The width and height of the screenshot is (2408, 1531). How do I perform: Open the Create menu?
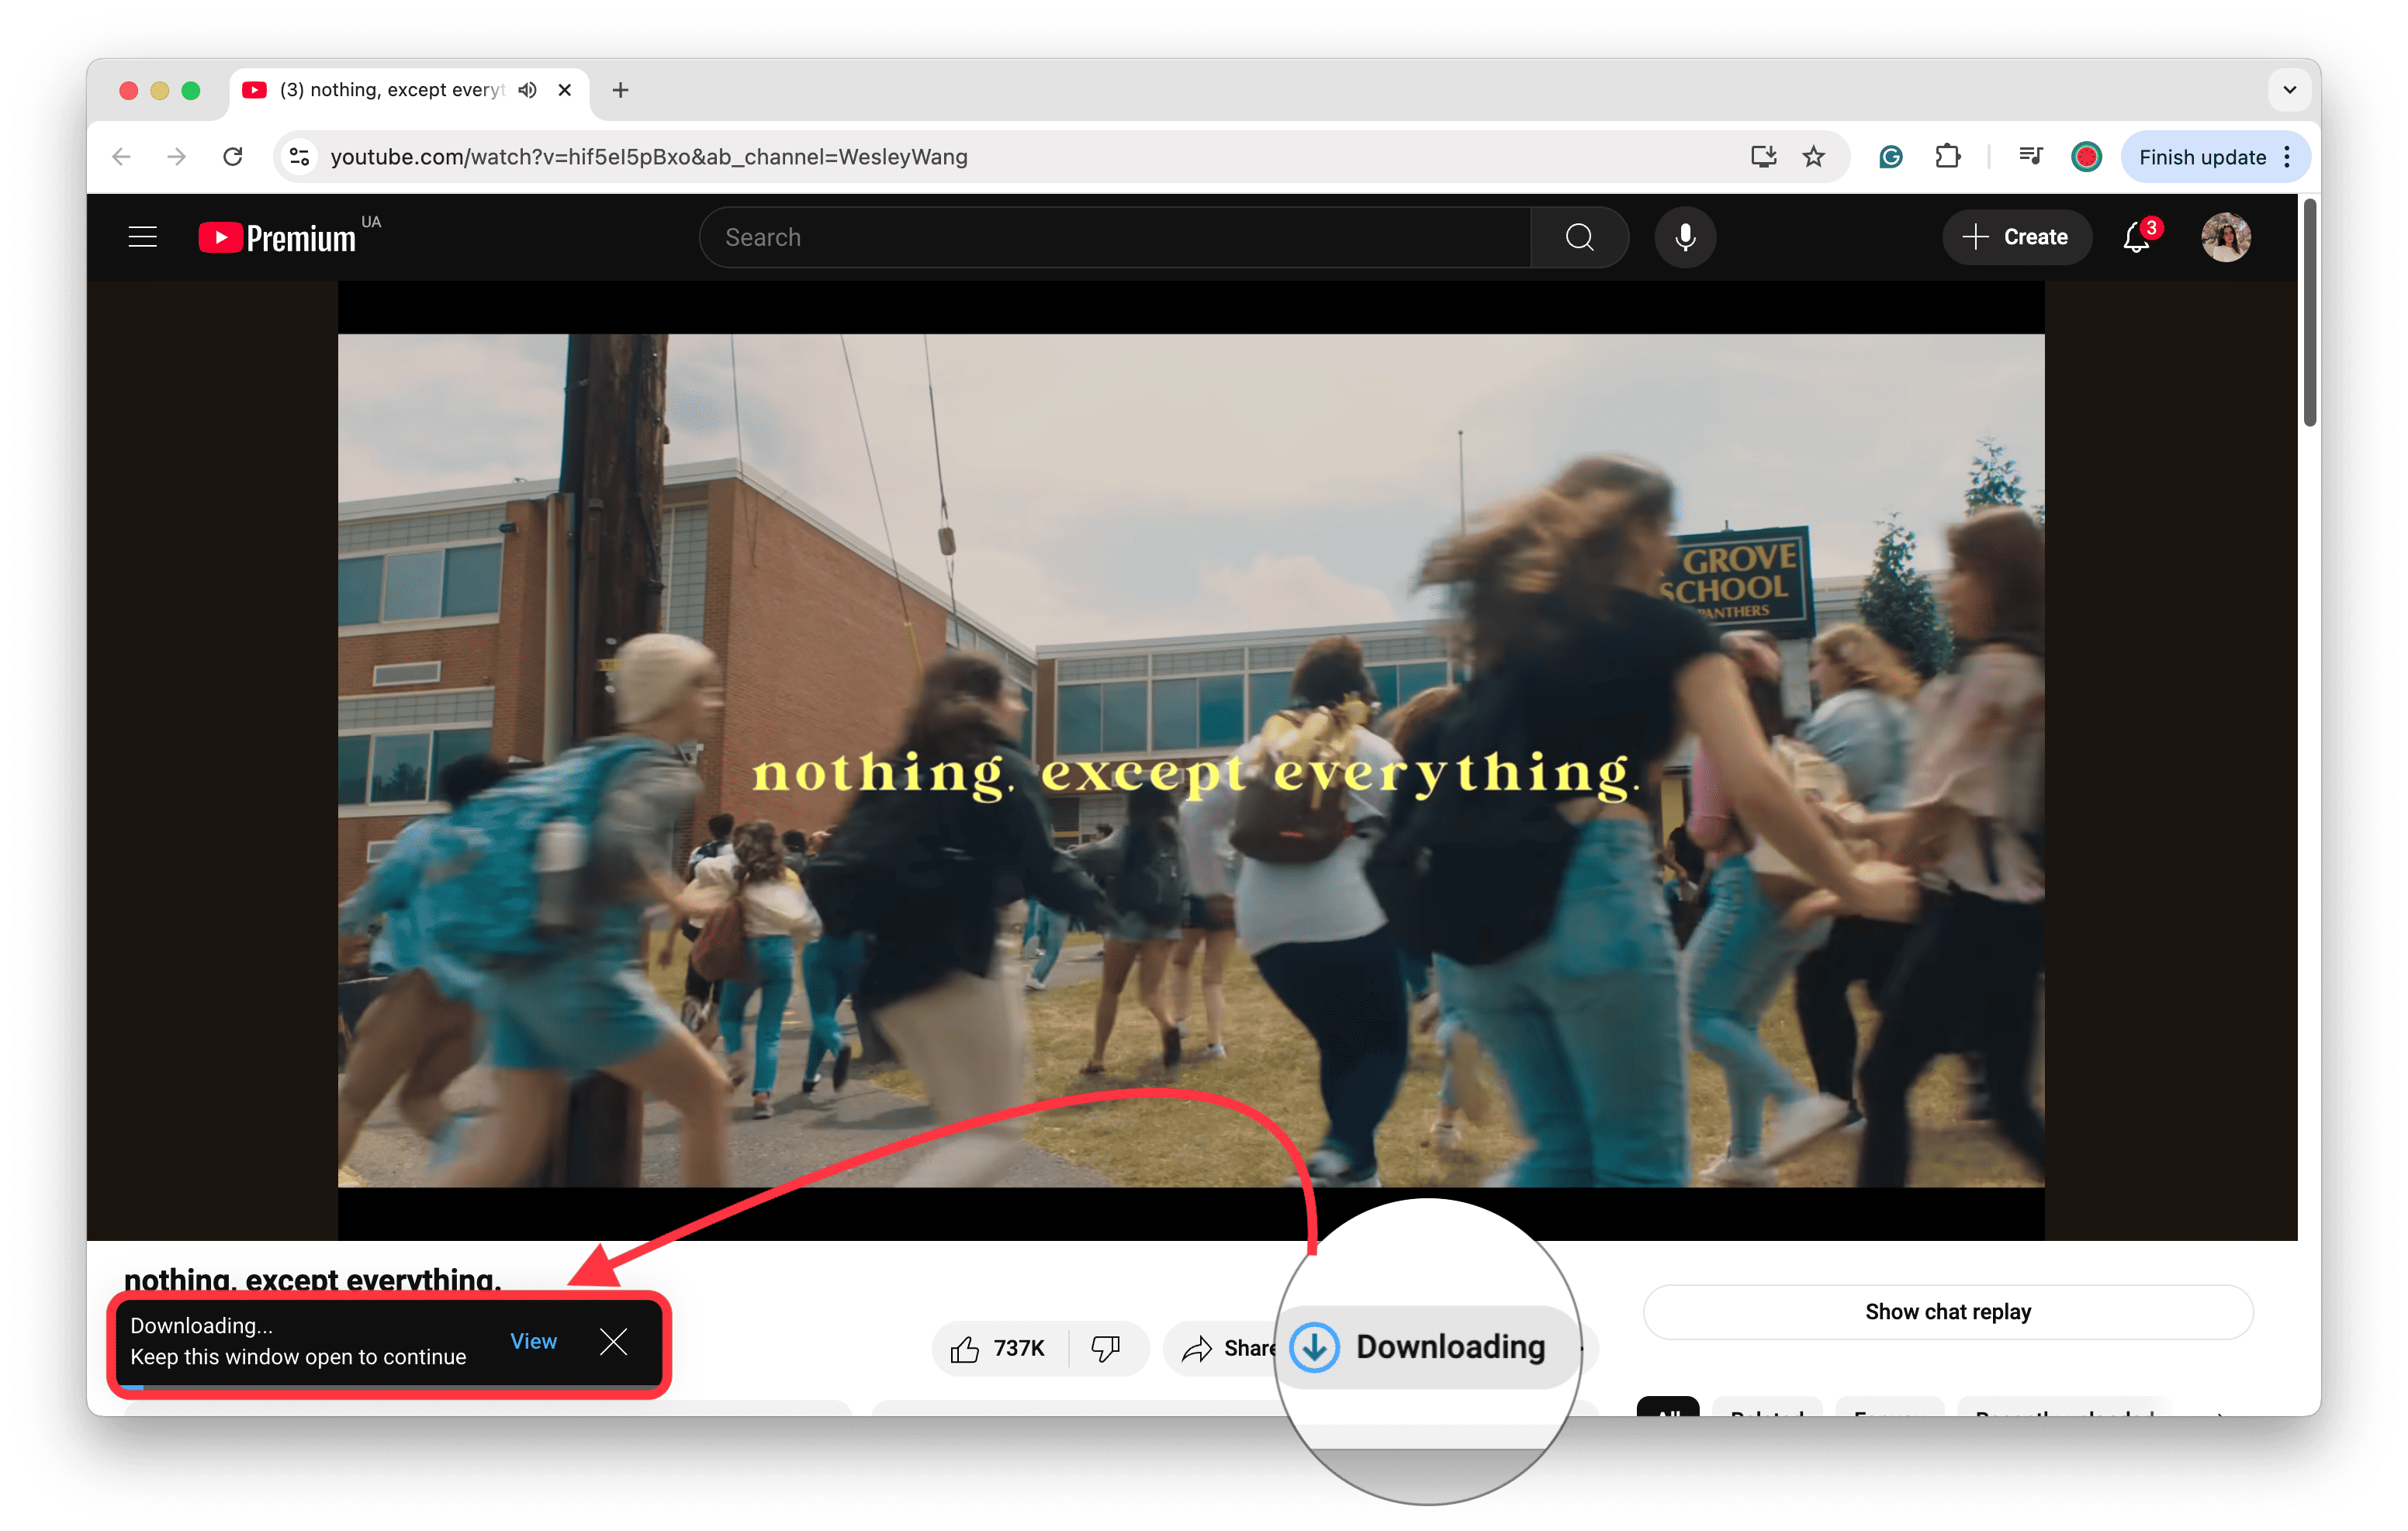point(2016,237)
